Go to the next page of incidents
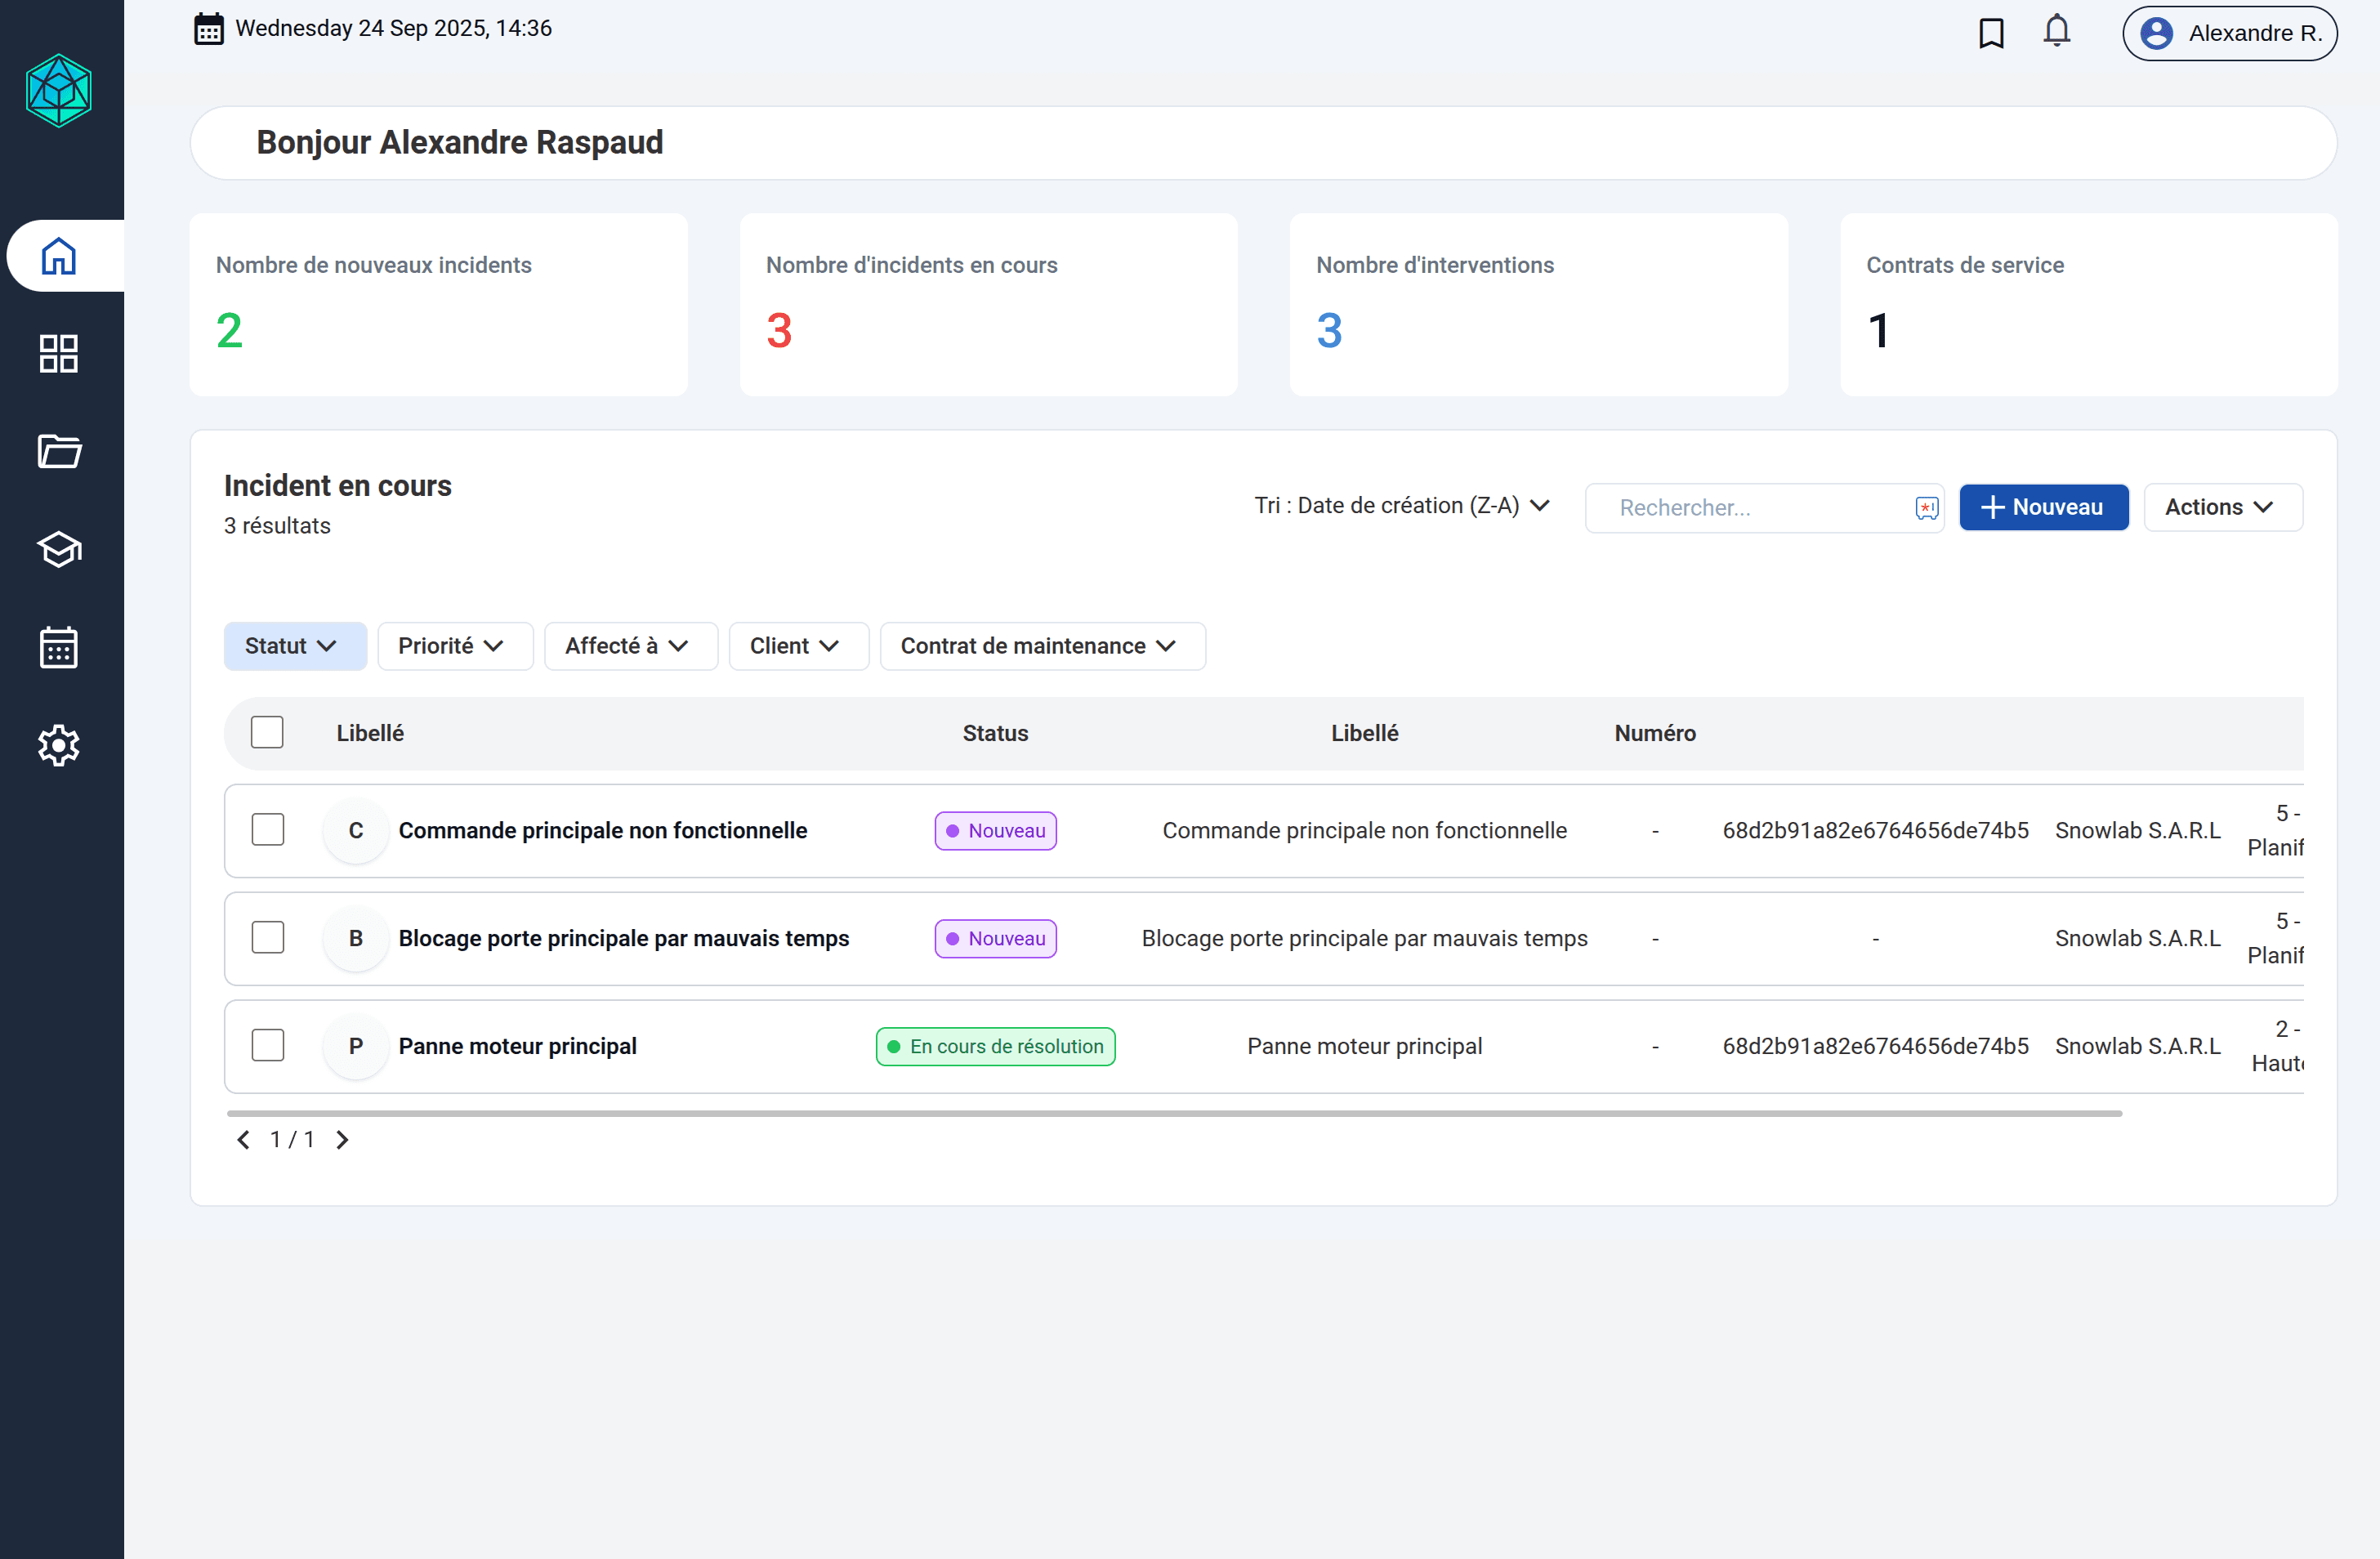The image size is (2380, 1559). click(341, 1139)
